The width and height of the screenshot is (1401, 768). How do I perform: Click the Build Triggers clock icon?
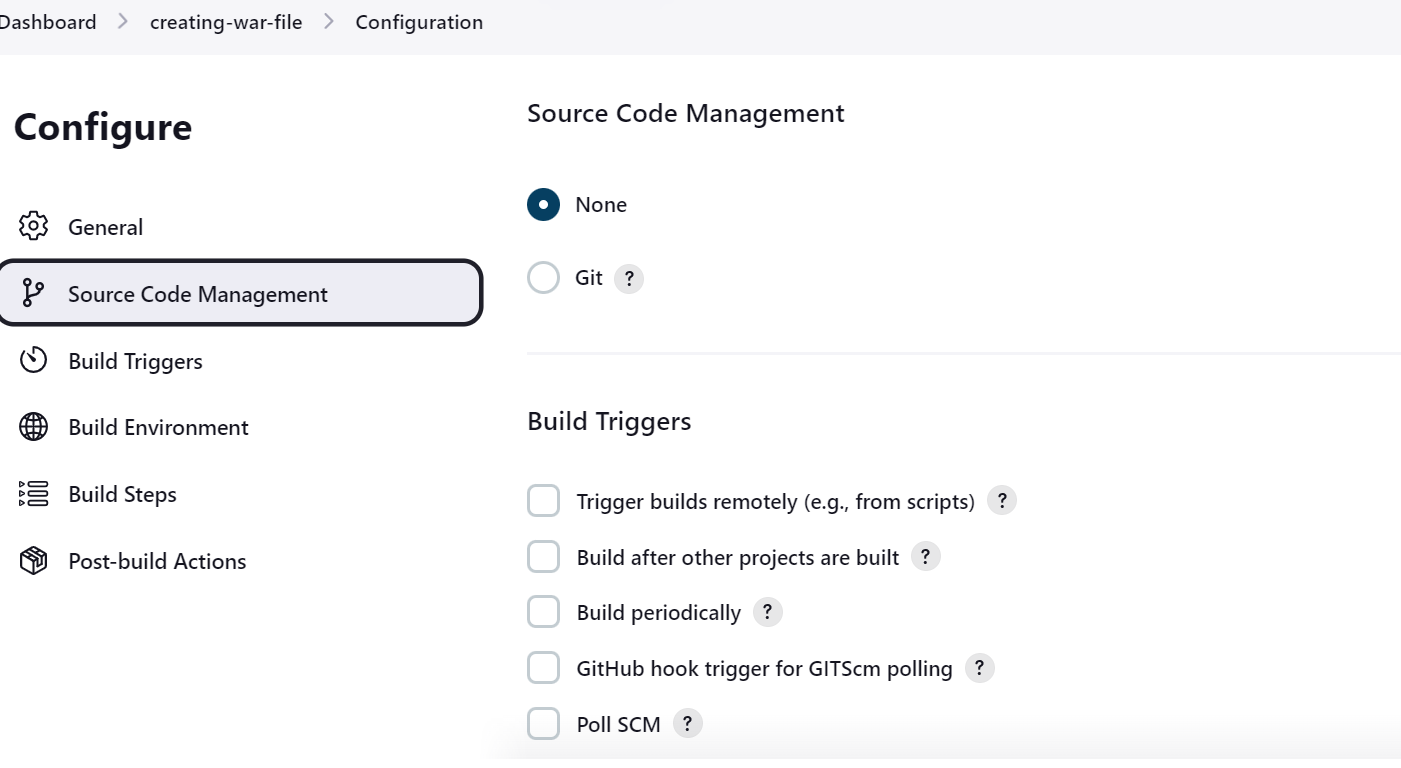pyautogui.click(x=34, y=360)
